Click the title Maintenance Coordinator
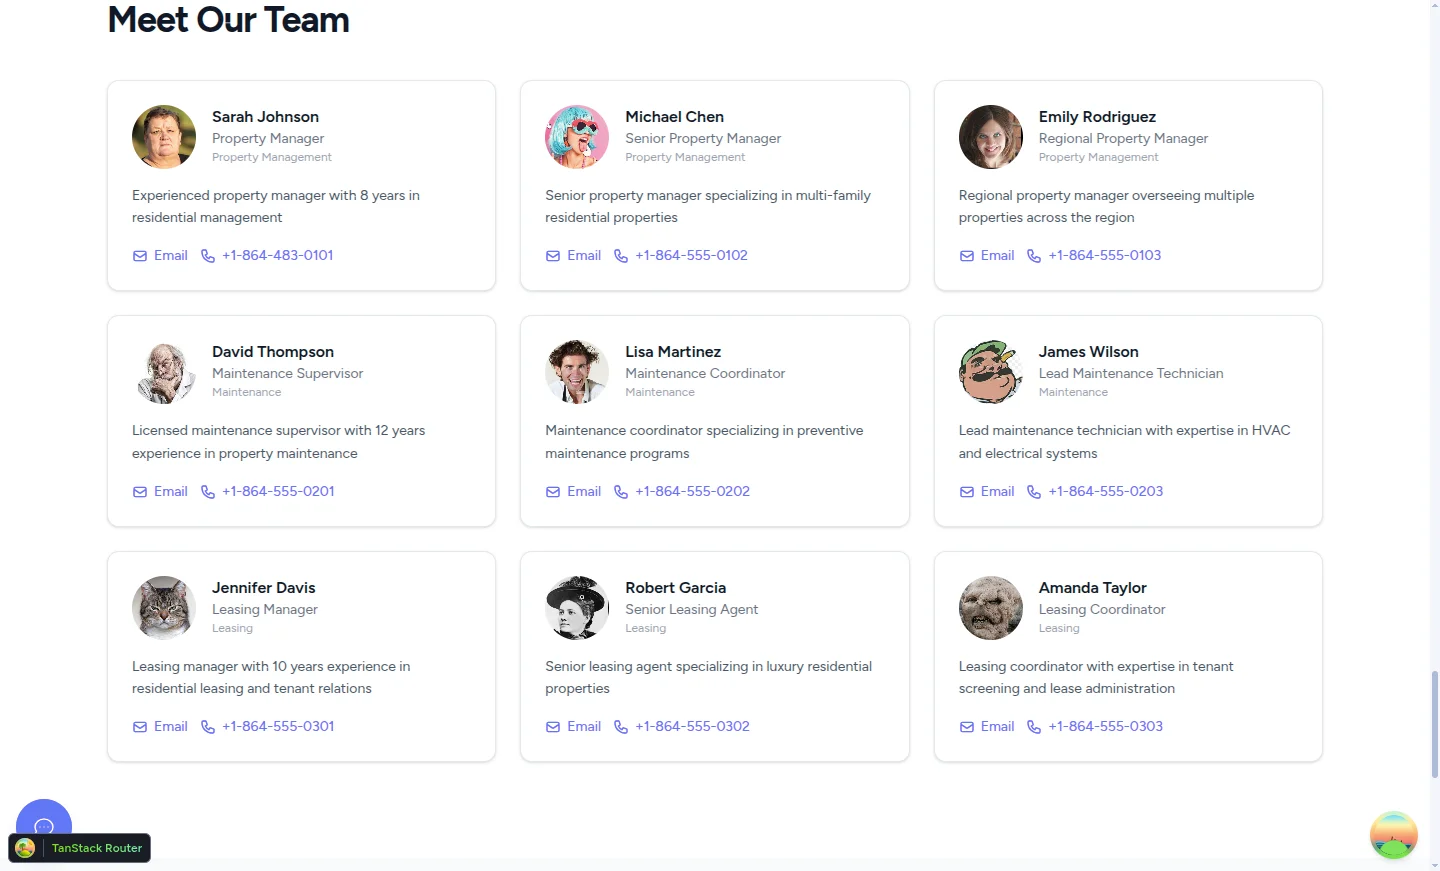Image resolution: width=1440 pixels, height=871 pixels. (705, 374)
